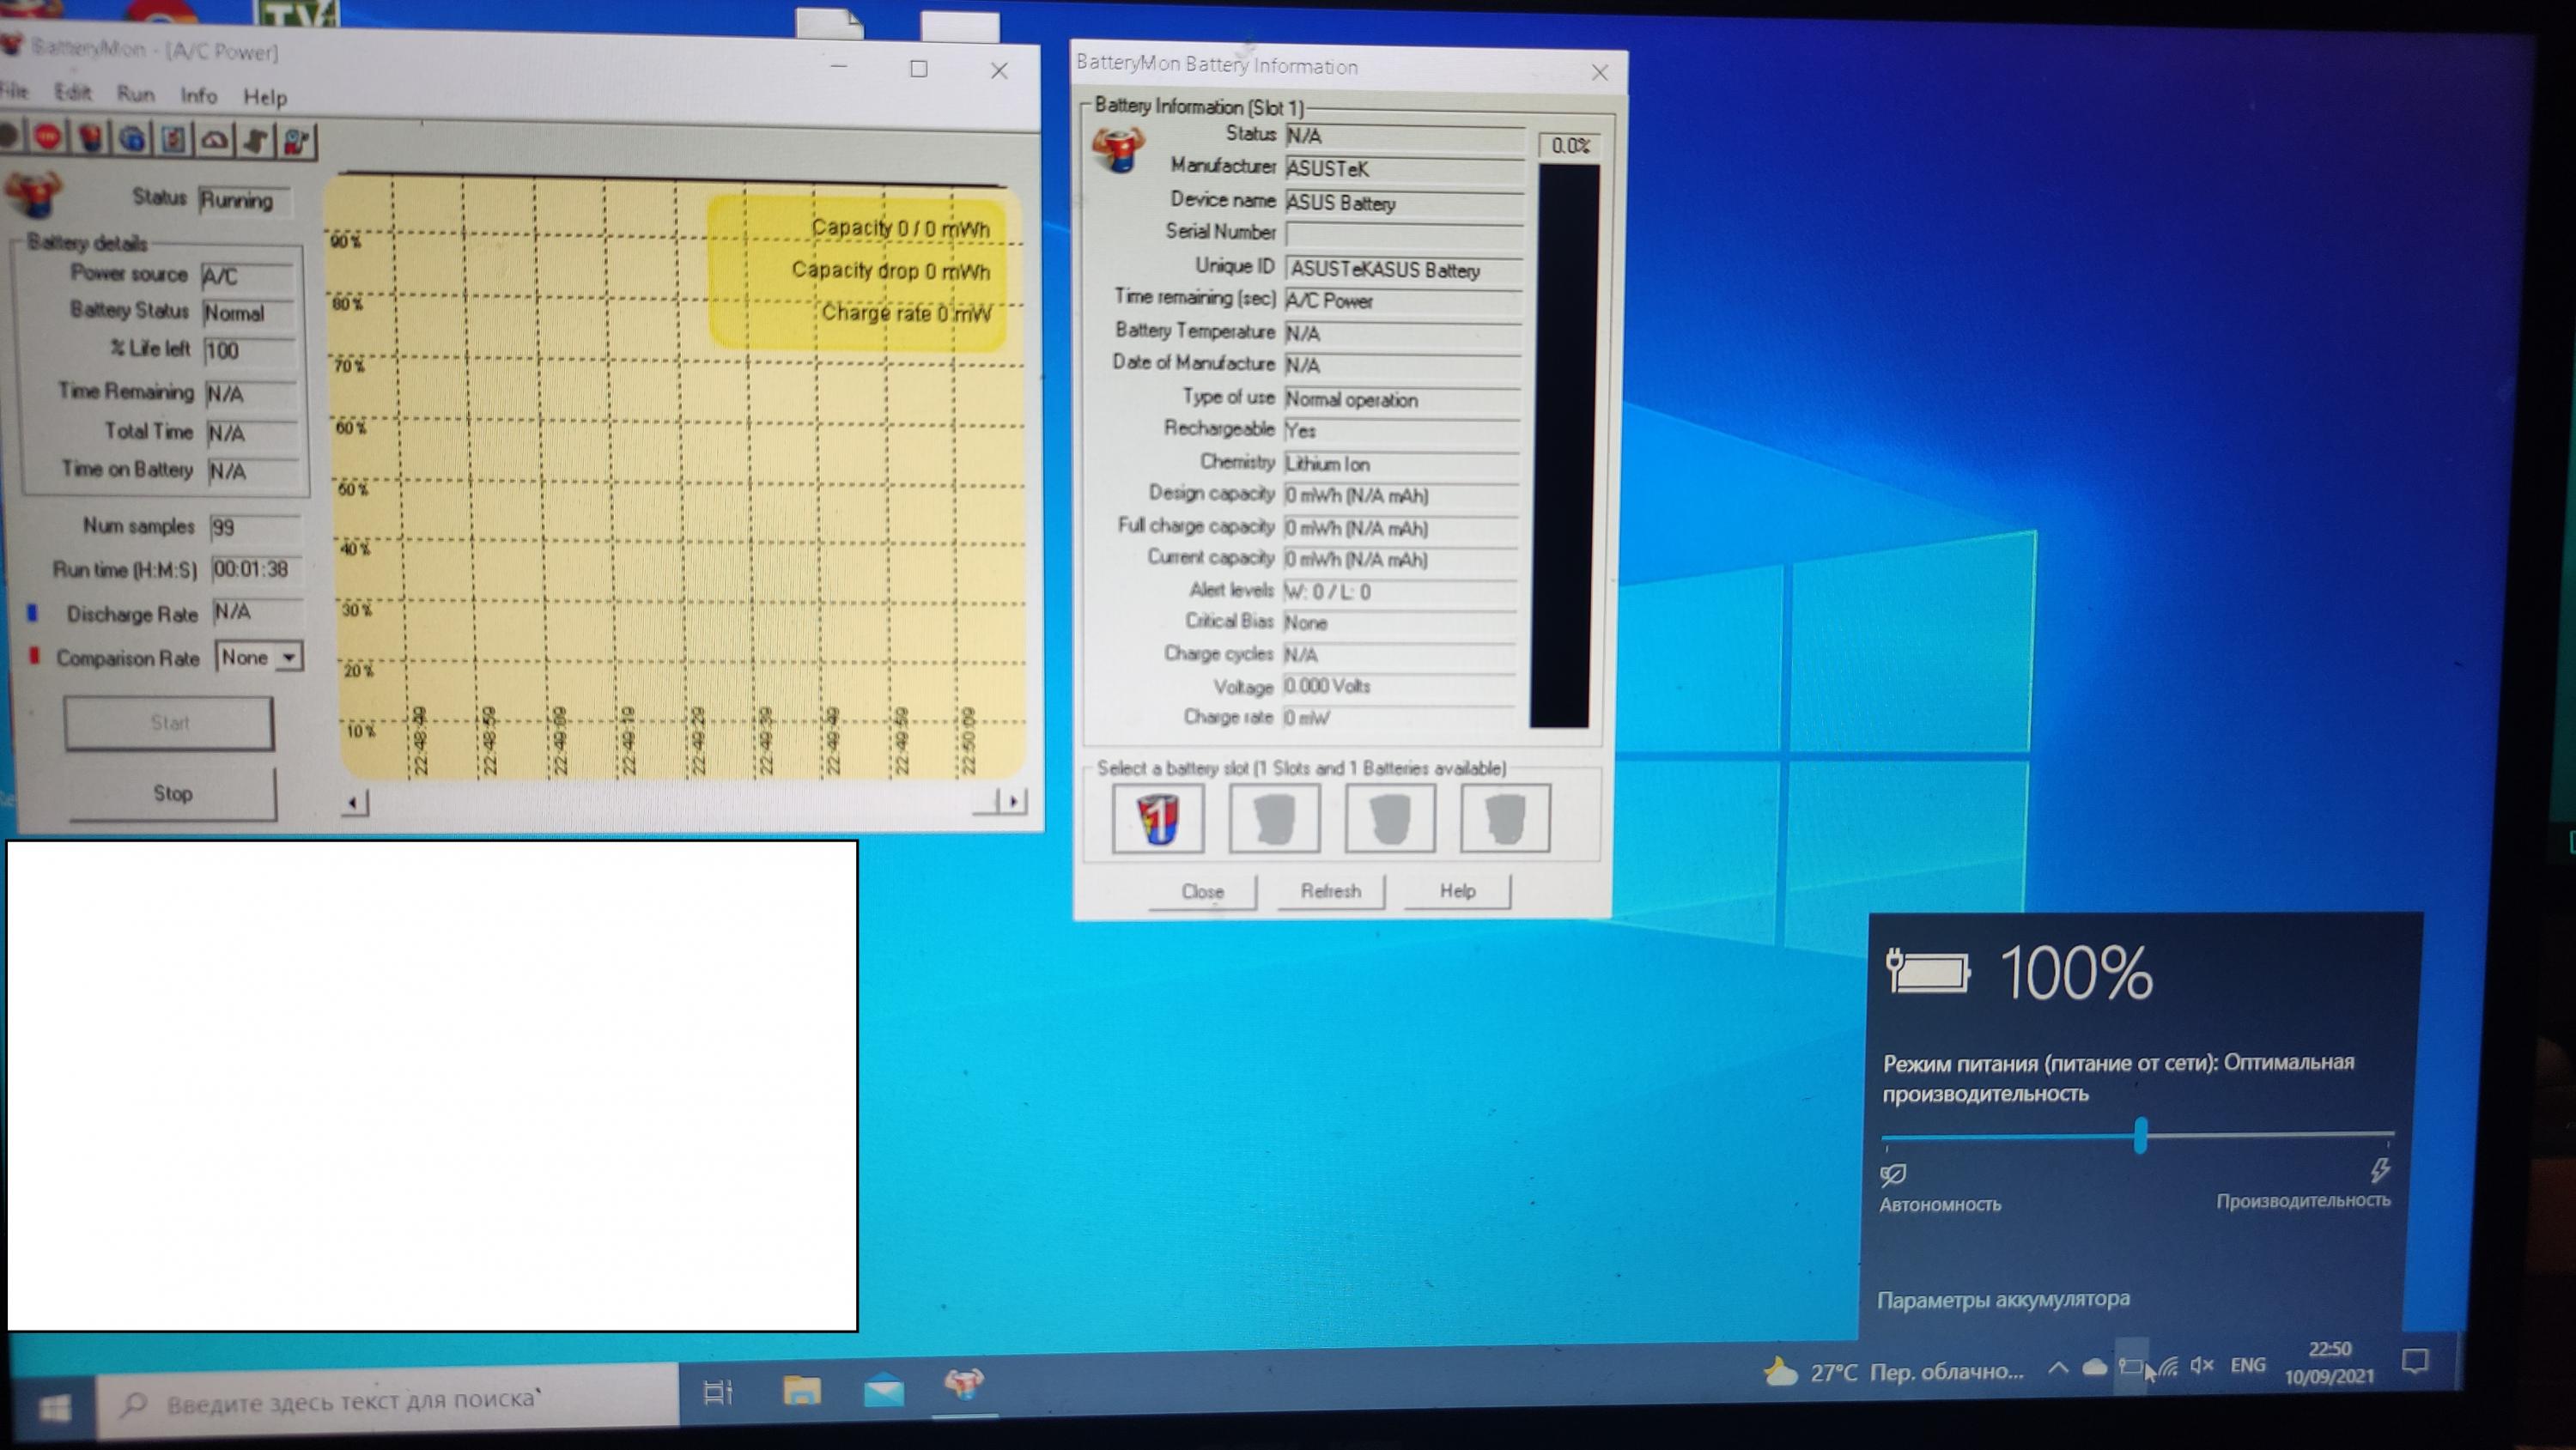Click the scroll log toolbar icon
Screen dimensions: 2576x1450
click(x=256, y=141)
